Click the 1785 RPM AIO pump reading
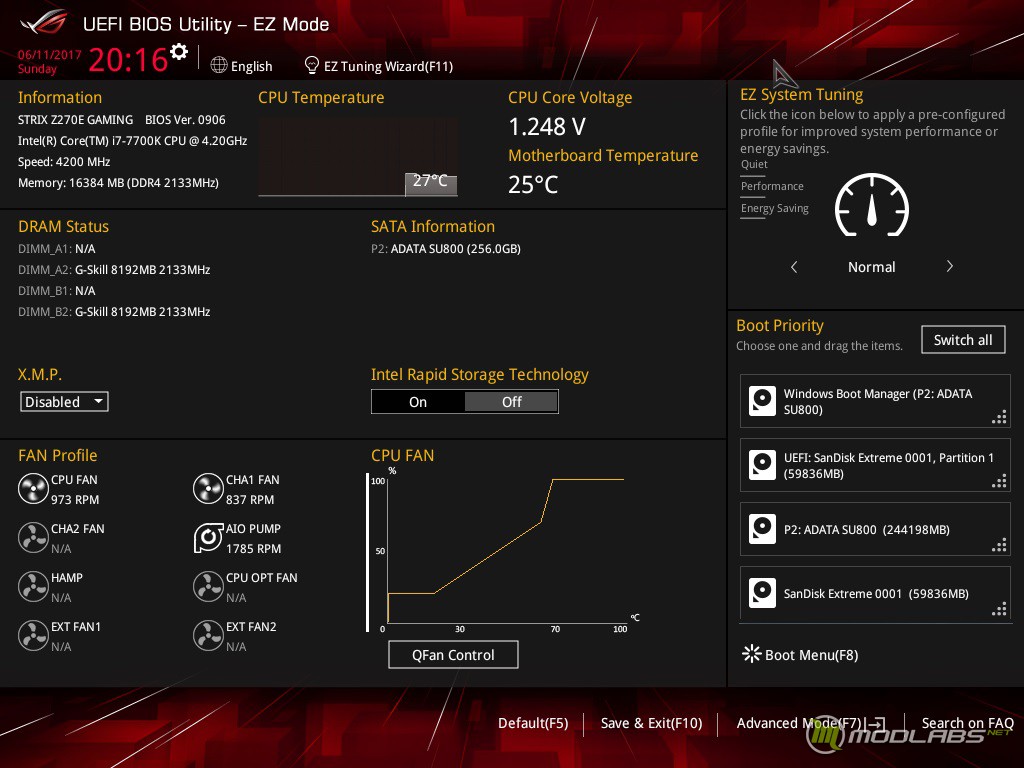 pos(253,549)
